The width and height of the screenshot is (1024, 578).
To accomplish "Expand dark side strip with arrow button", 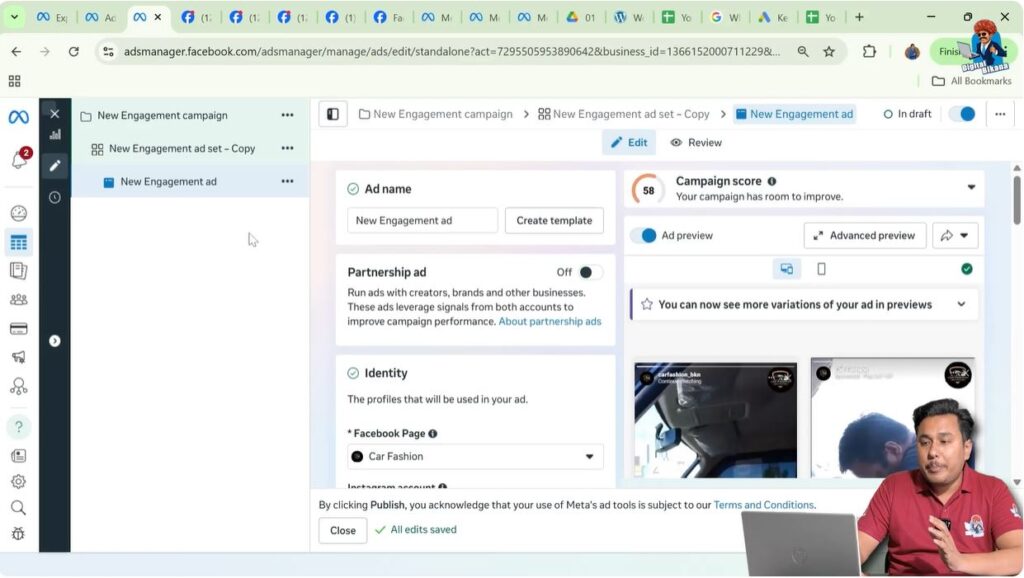I will [55, 341].
